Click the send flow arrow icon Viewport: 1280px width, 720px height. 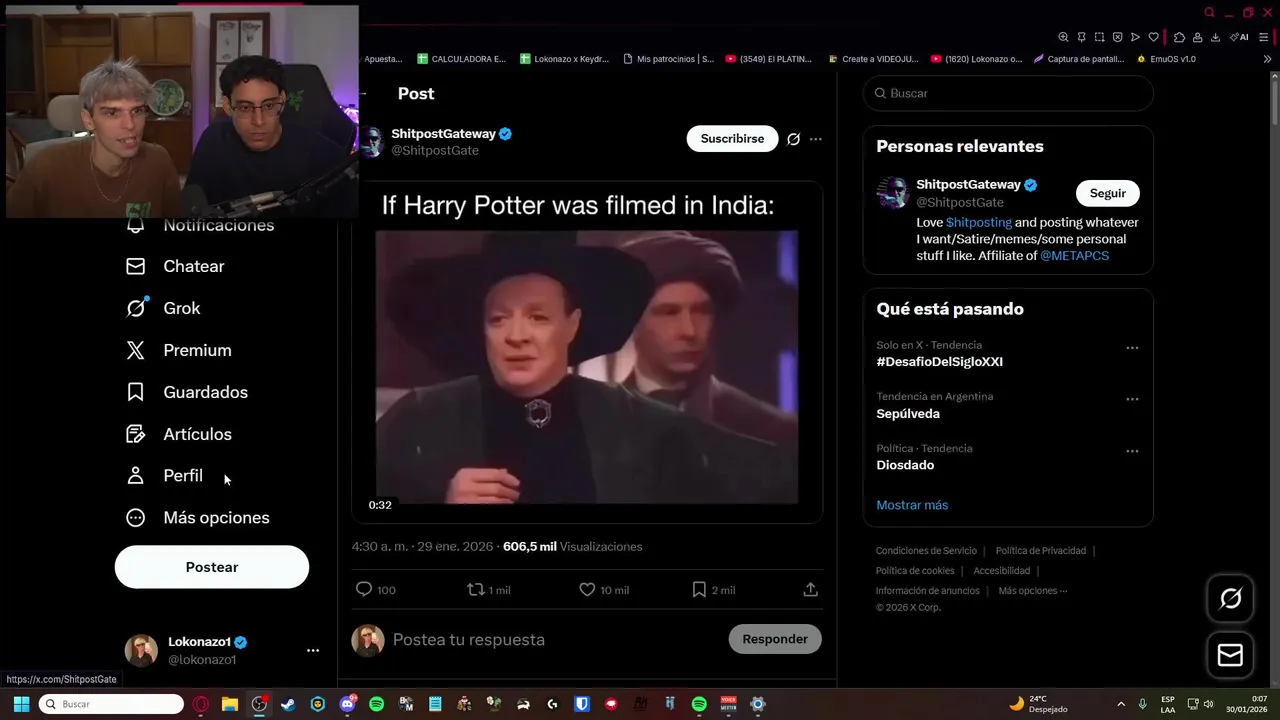[x=1135, y=37]
